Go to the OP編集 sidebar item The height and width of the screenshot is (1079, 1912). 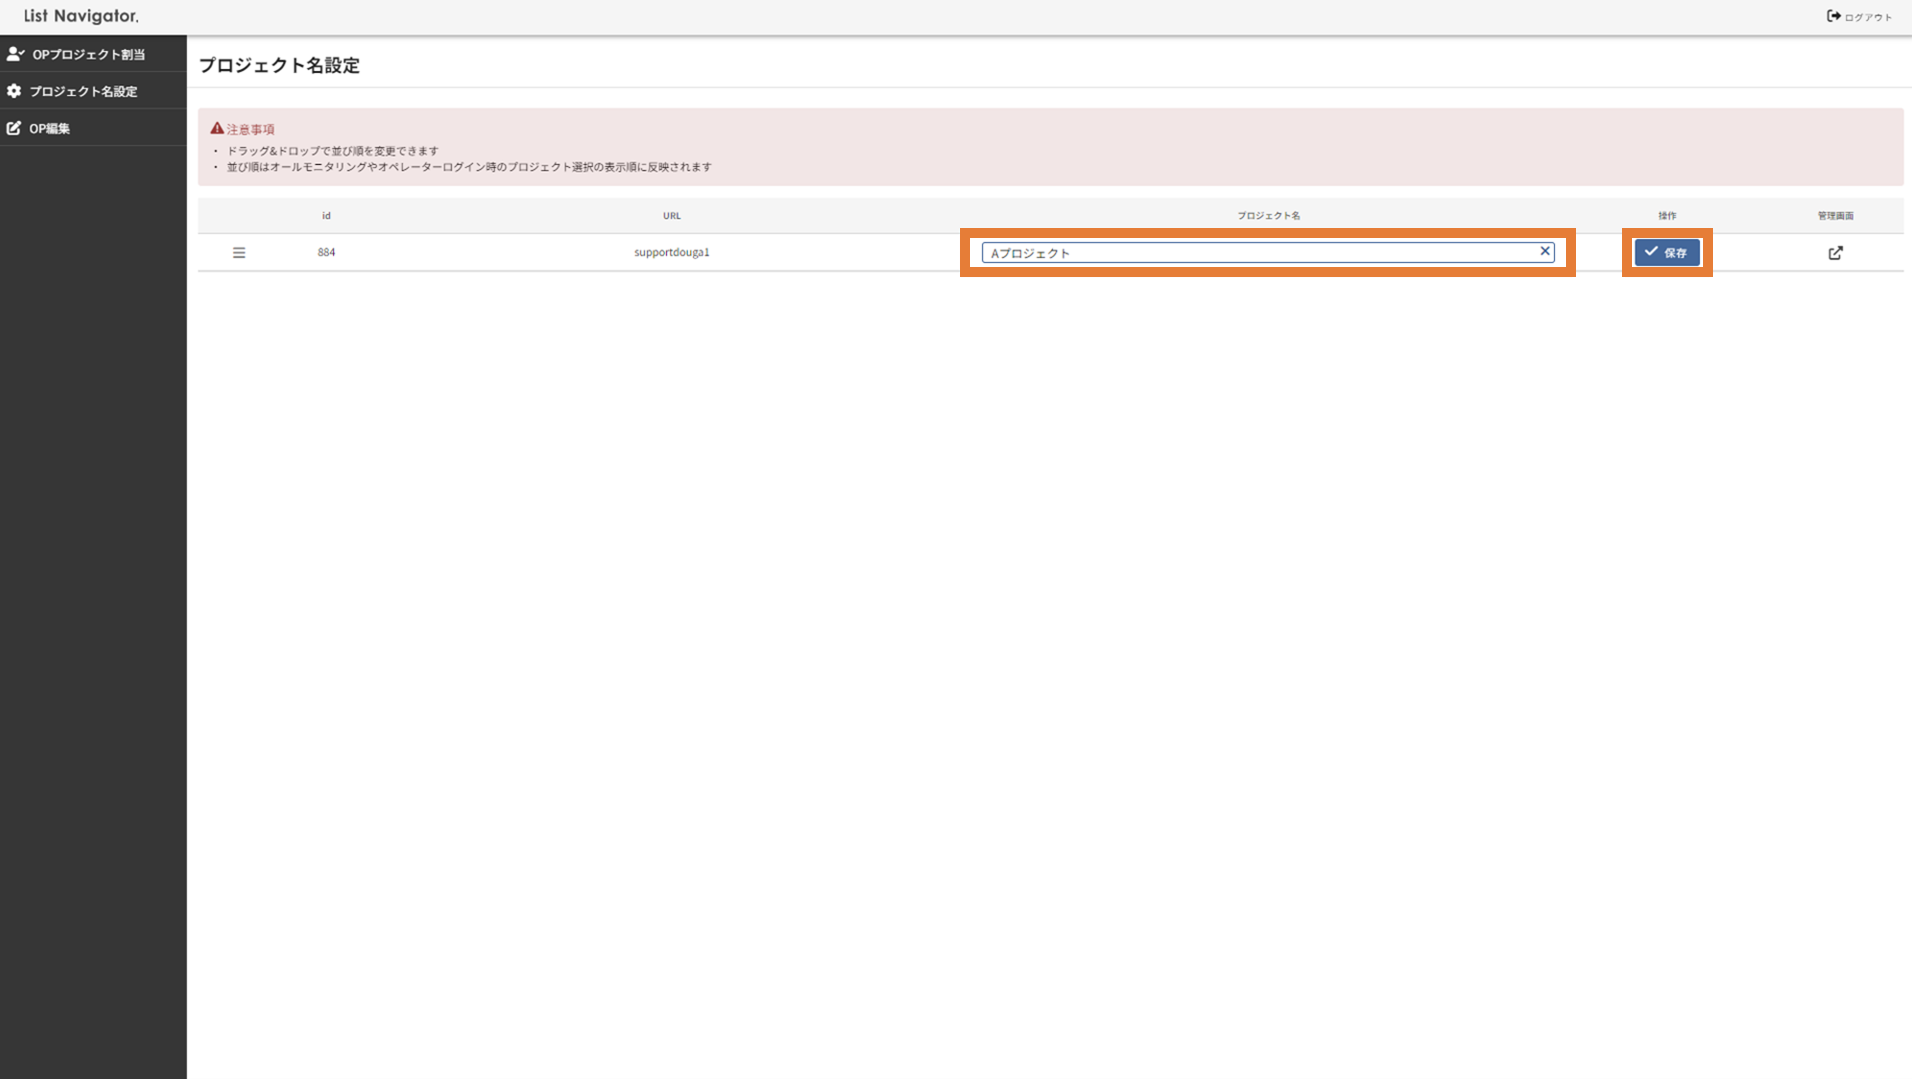pyautogui.click(x=49, y=128)
